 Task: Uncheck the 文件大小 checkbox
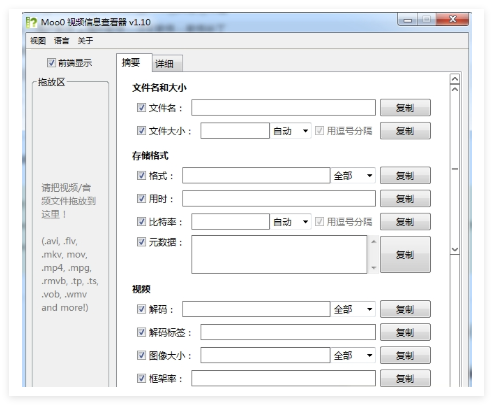coord(141,131)
